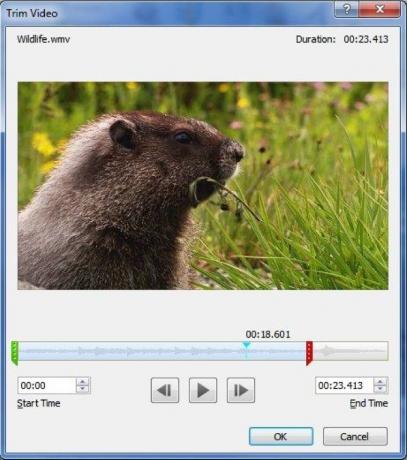Close the Trim Video dialog
Screen dimensions: 407x460
click(379, 9)
